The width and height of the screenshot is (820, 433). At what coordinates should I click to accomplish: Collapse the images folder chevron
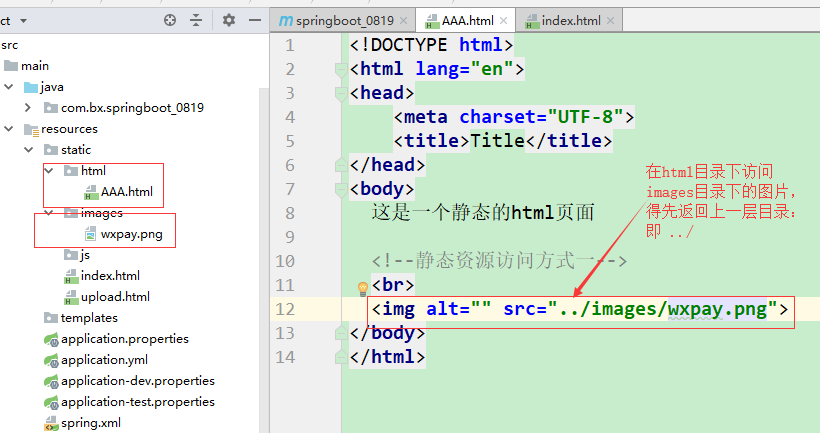click(49, 212)
